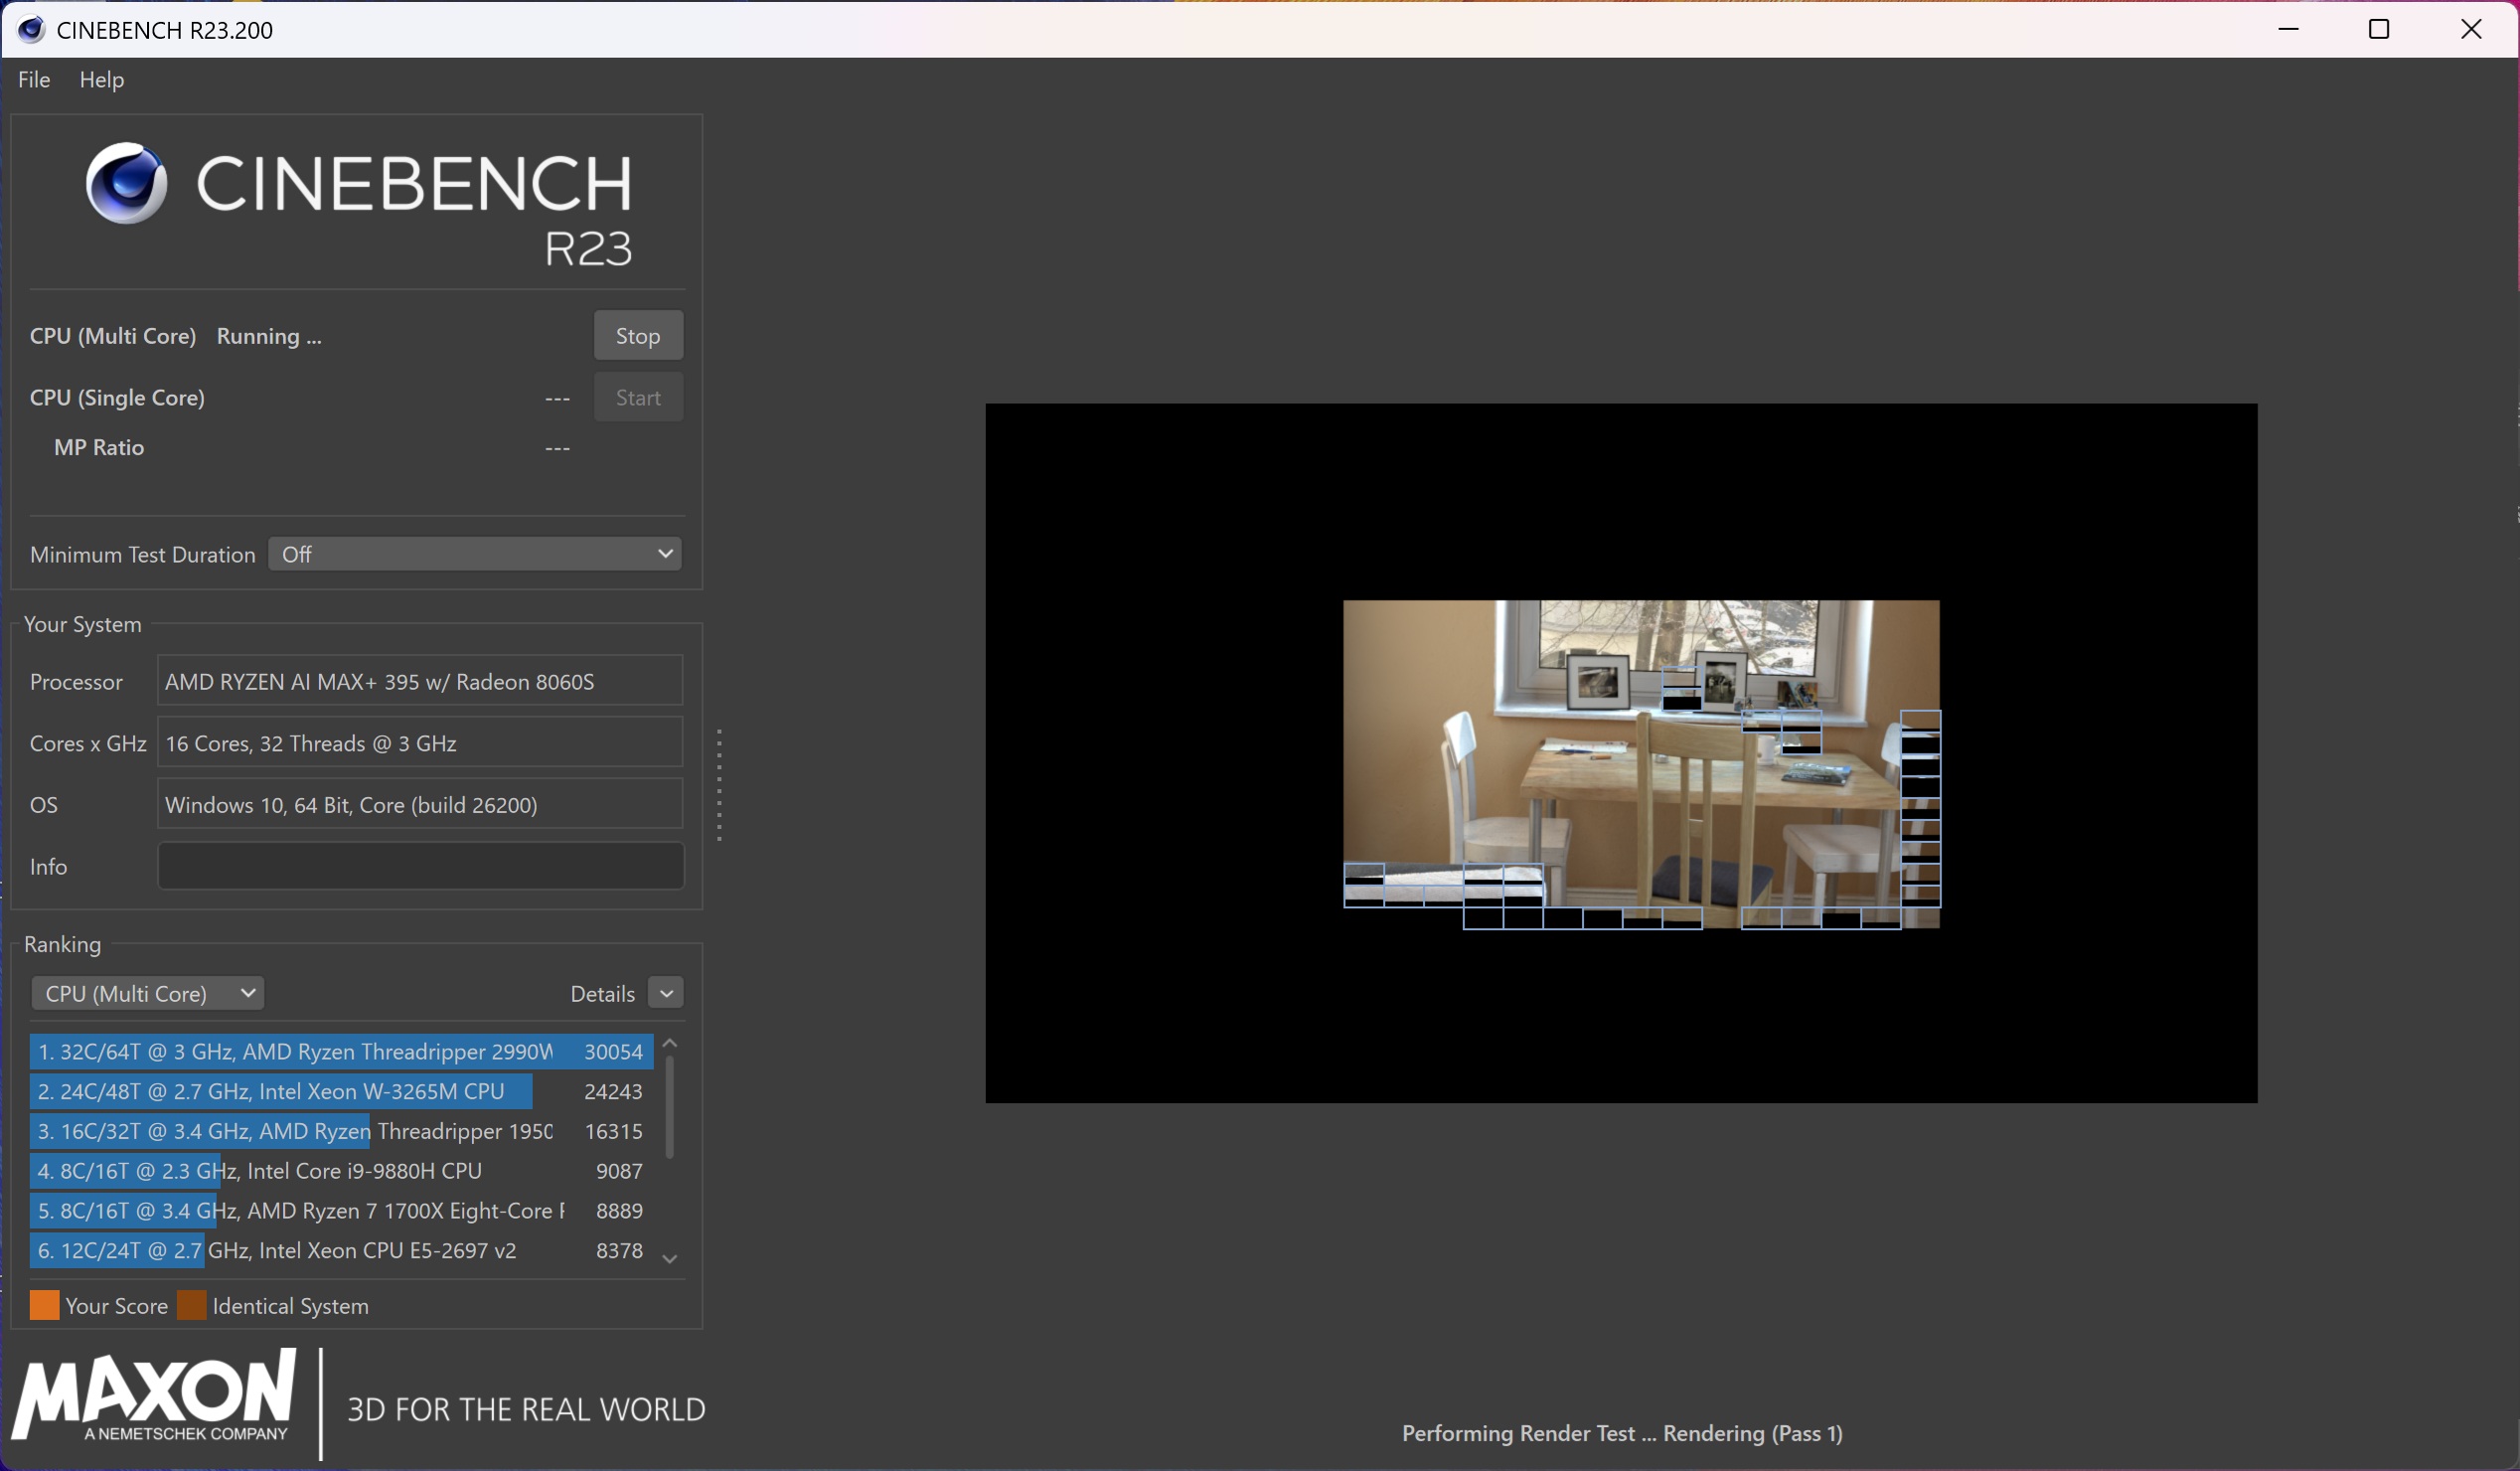Select the Xeon W-3265M ranking row
The height and width of the screenshot is (1471, 2520).
pos(341,1092)
